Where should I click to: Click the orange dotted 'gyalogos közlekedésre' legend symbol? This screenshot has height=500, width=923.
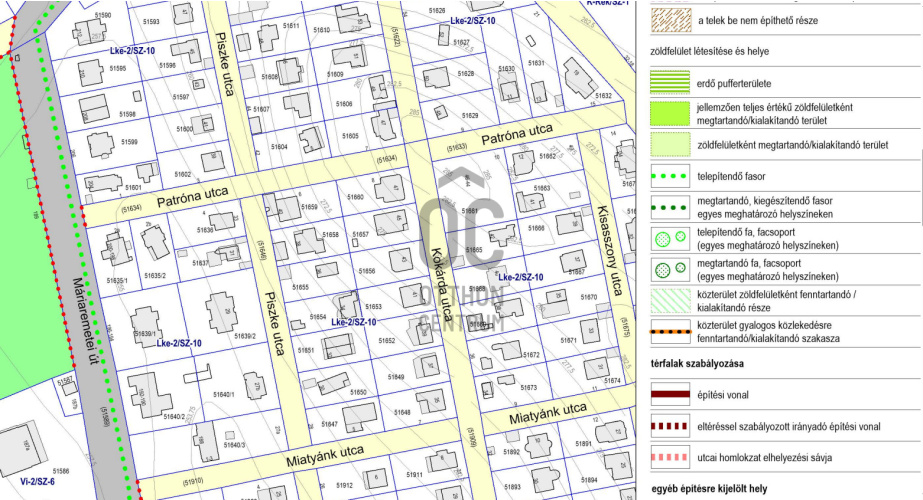click(666, 332)
